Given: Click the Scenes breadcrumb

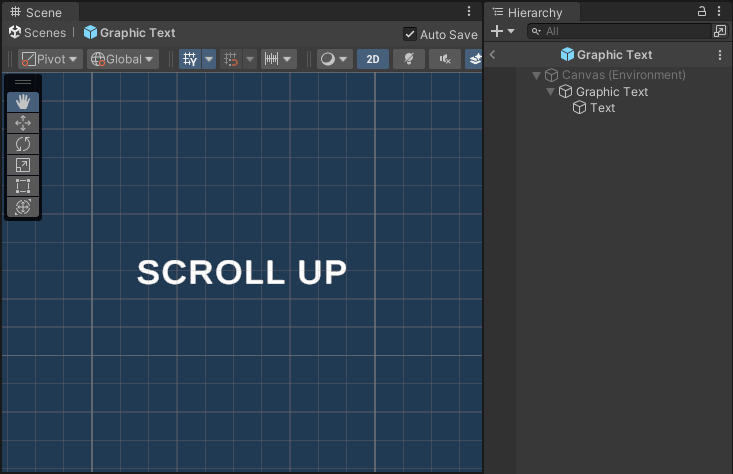Looking at the screenshot, I should (x=37, y=33).
